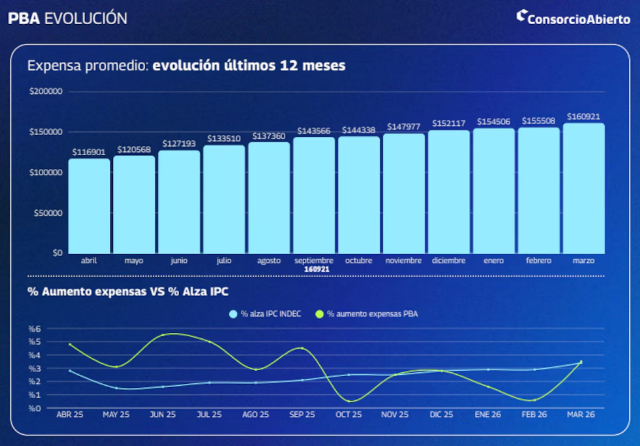
Task: Click the enero bar showing $154506
Action: tap(494, 190)
